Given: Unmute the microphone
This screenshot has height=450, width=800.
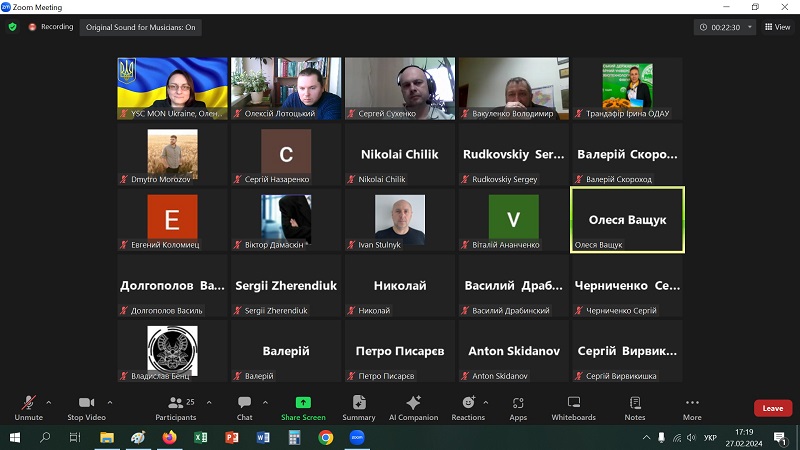Looking at the screenshot, I should 28,406.
